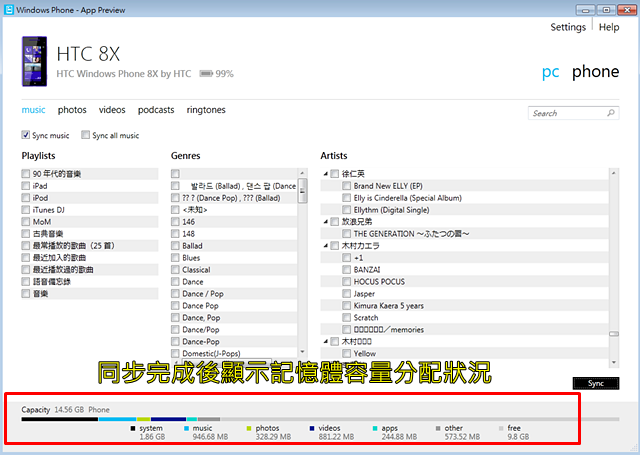Viewport: 640px width, 455px height.
Task: Maximize the Windows Phone app window
Action: click(x=606, y=10)
